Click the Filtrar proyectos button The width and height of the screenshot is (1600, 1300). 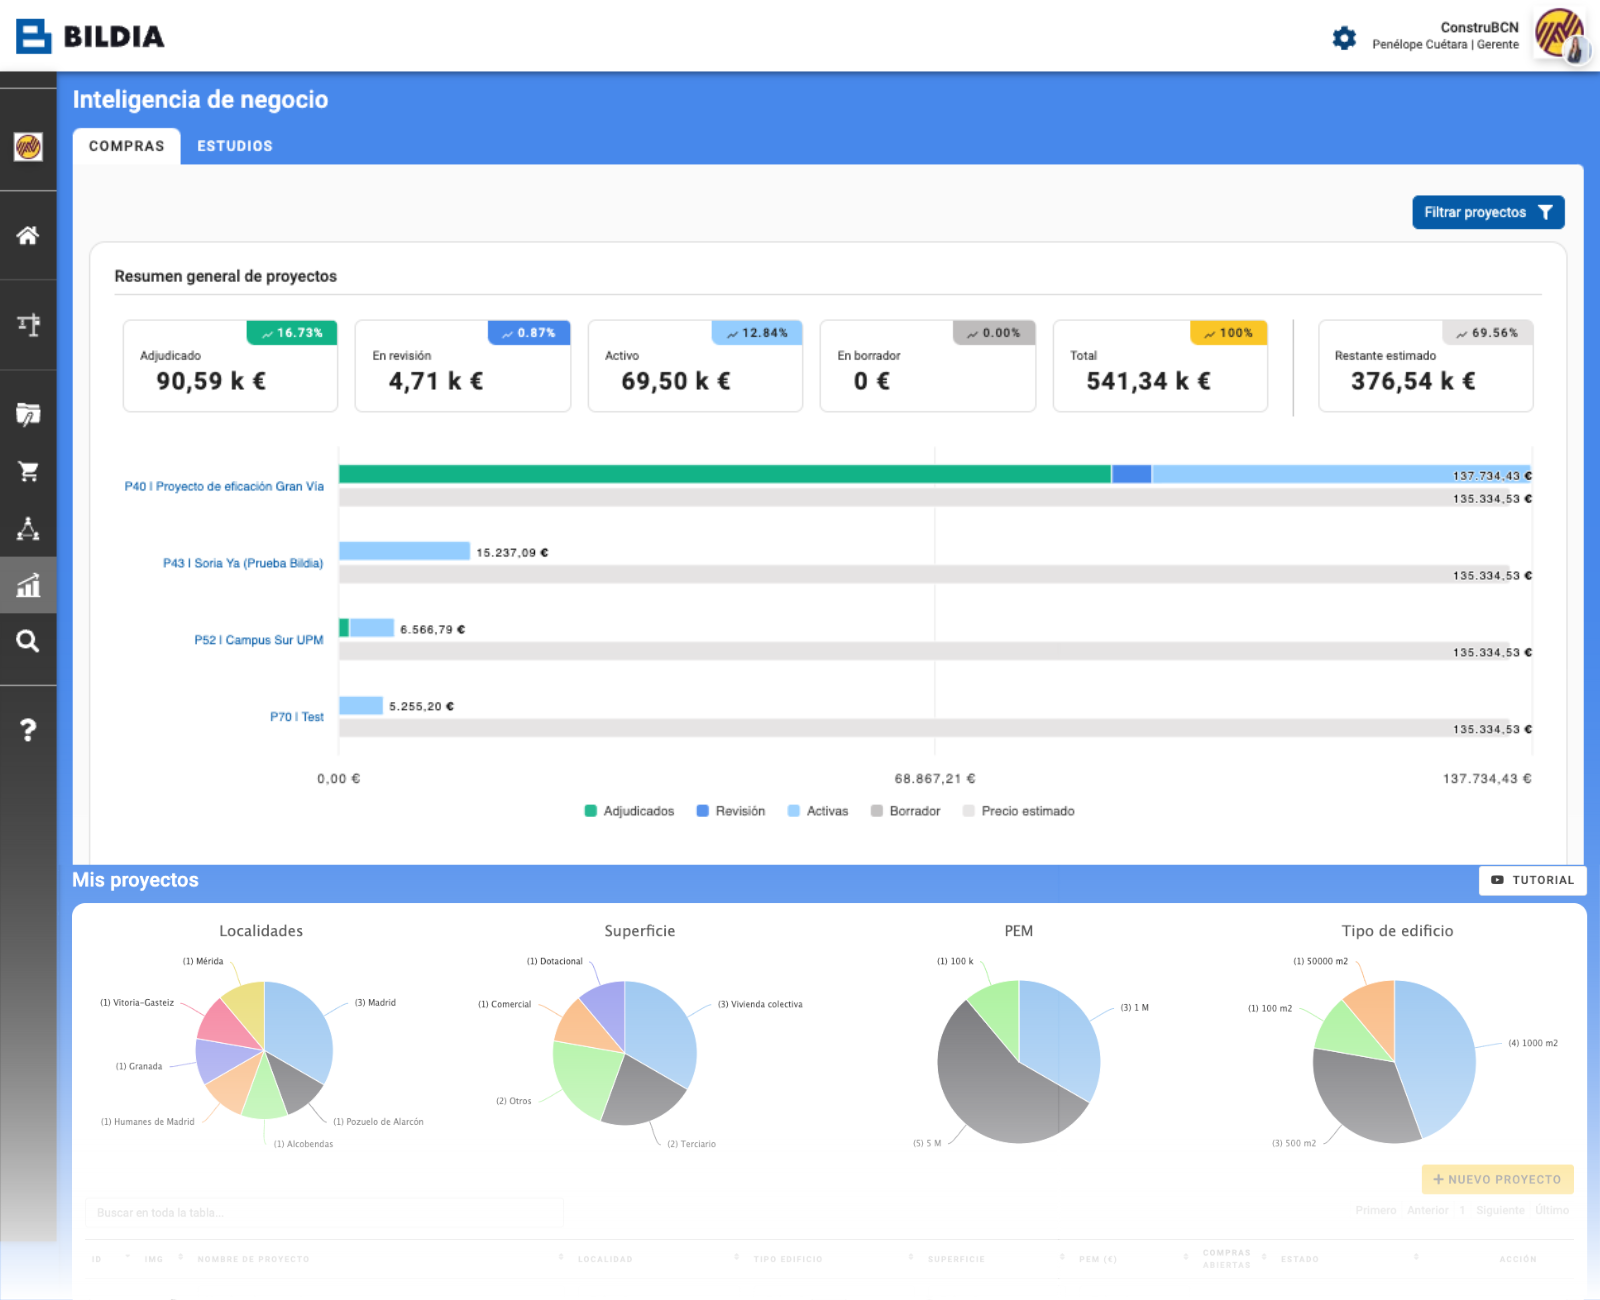pyautogui.click(x=1488, y=212)
